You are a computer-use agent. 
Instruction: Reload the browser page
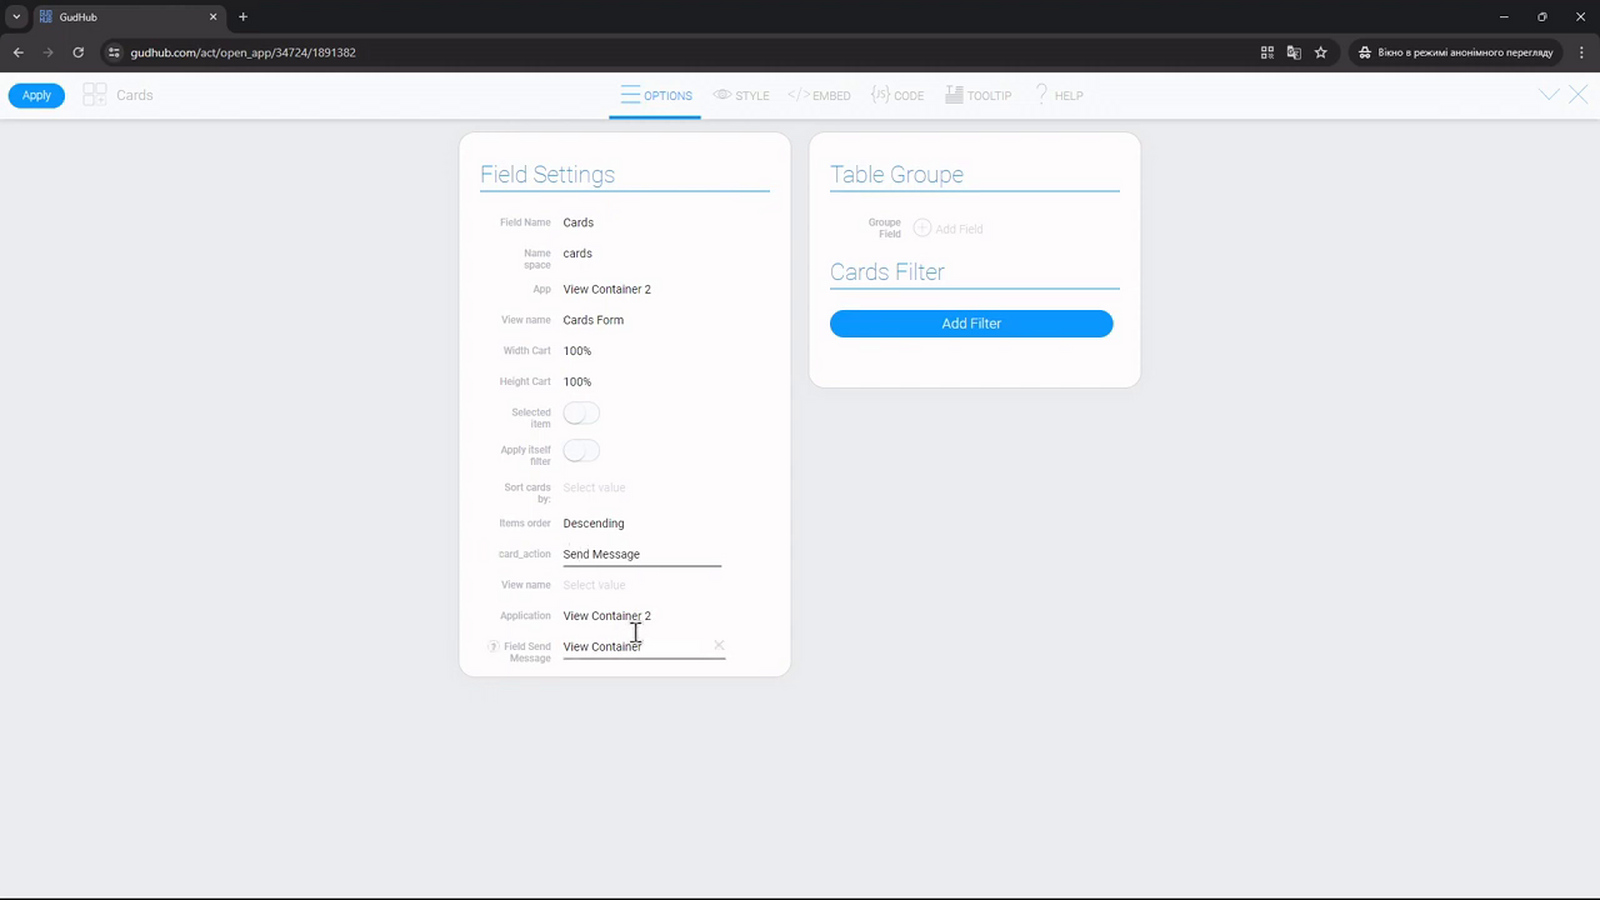(x=78, y=52)
